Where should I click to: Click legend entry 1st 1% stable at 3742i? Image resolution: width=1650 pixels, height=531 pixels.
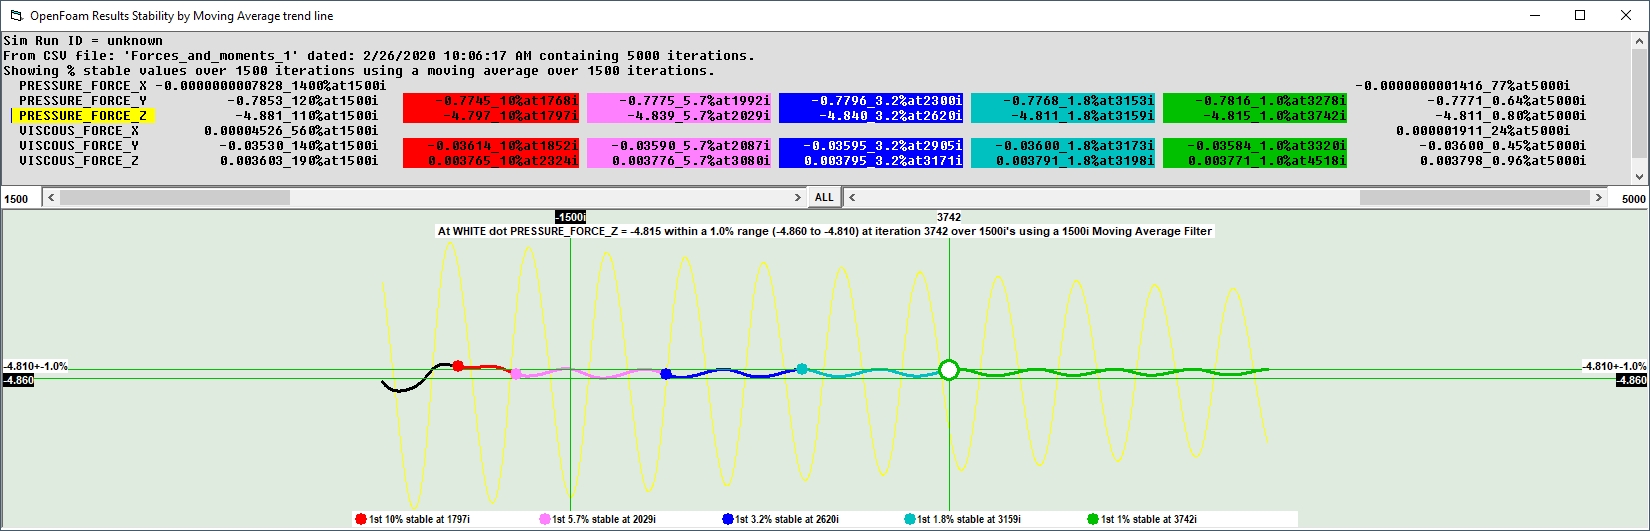(1142, 519)
